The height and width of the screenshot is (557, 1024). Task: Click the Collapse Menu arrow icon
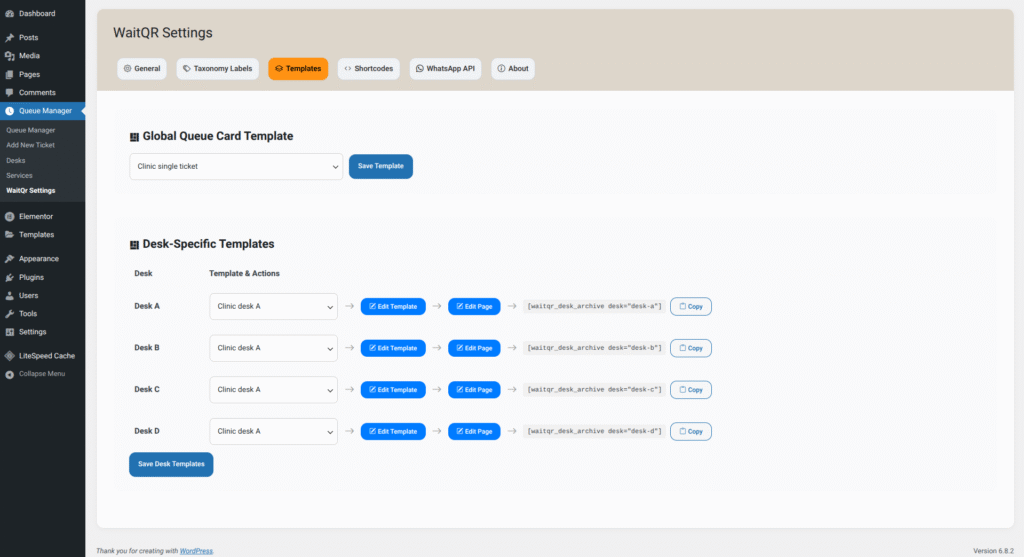point(10,374)
